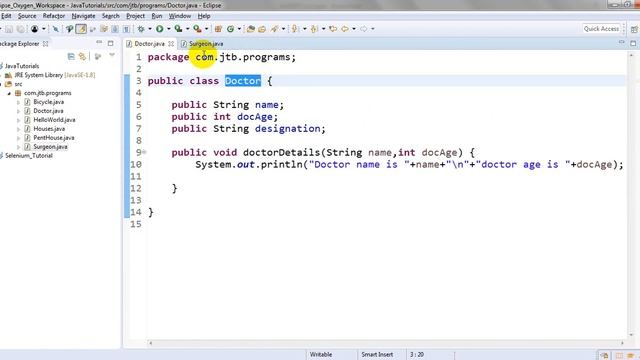Click Collapse All in Package Explorer
The width and height of the screenshot is (640, 360).
pos(71,56)
